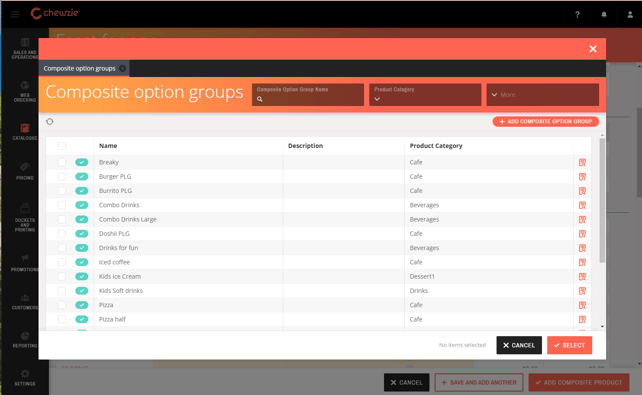Image resolution: width=642 pixels, height=395 pixels.
Task: Focus the Composite Option Group Name search field
Action: coord(308,95)
